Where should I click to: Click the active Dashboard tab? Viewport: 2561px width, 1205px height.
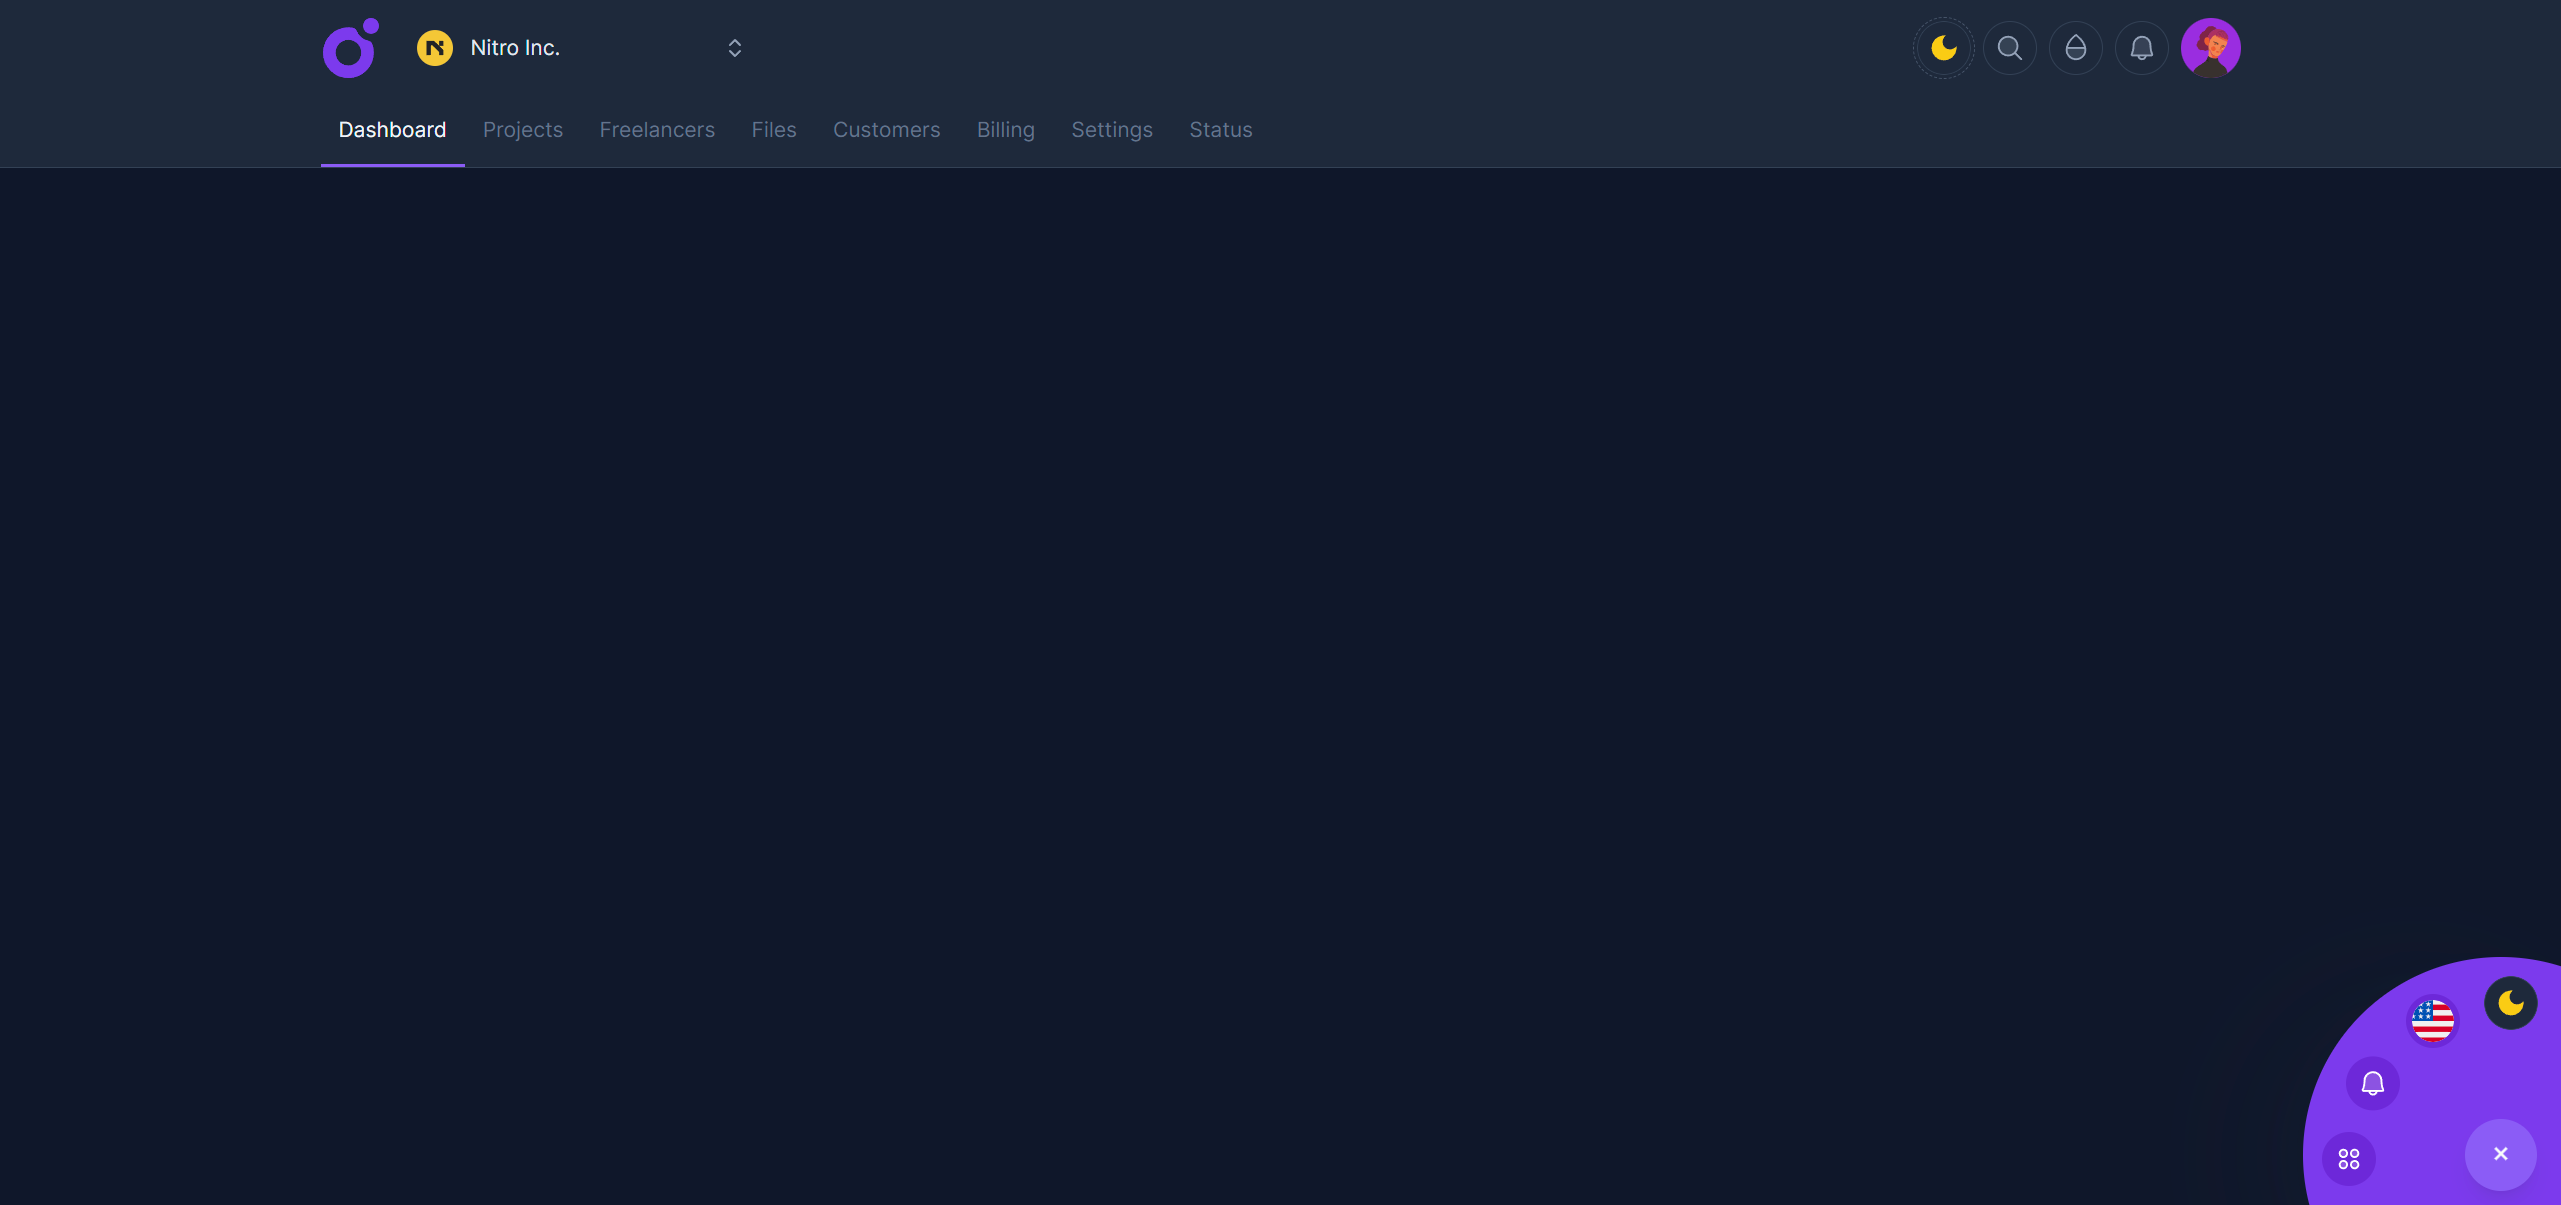(x=392, y=130)
